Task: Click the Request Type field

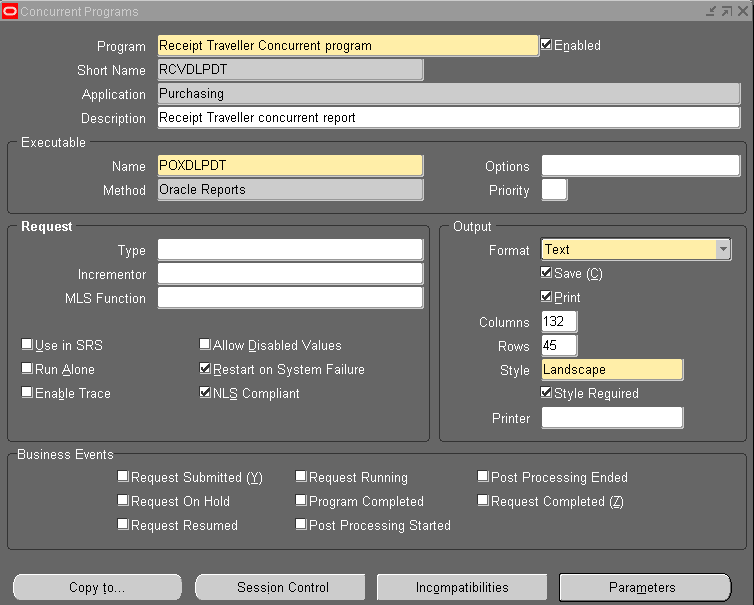Action: (x=290, y=250)
